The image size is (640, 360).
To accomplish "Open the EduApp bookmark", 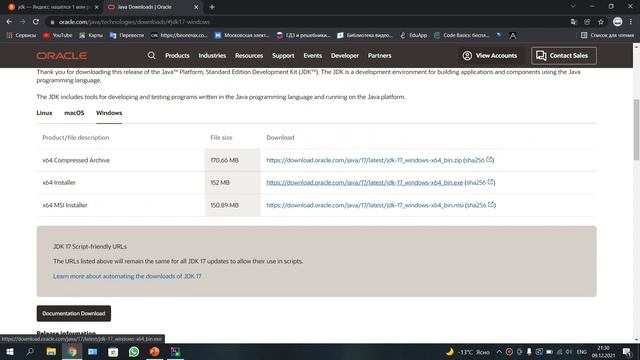I will 413,36.
